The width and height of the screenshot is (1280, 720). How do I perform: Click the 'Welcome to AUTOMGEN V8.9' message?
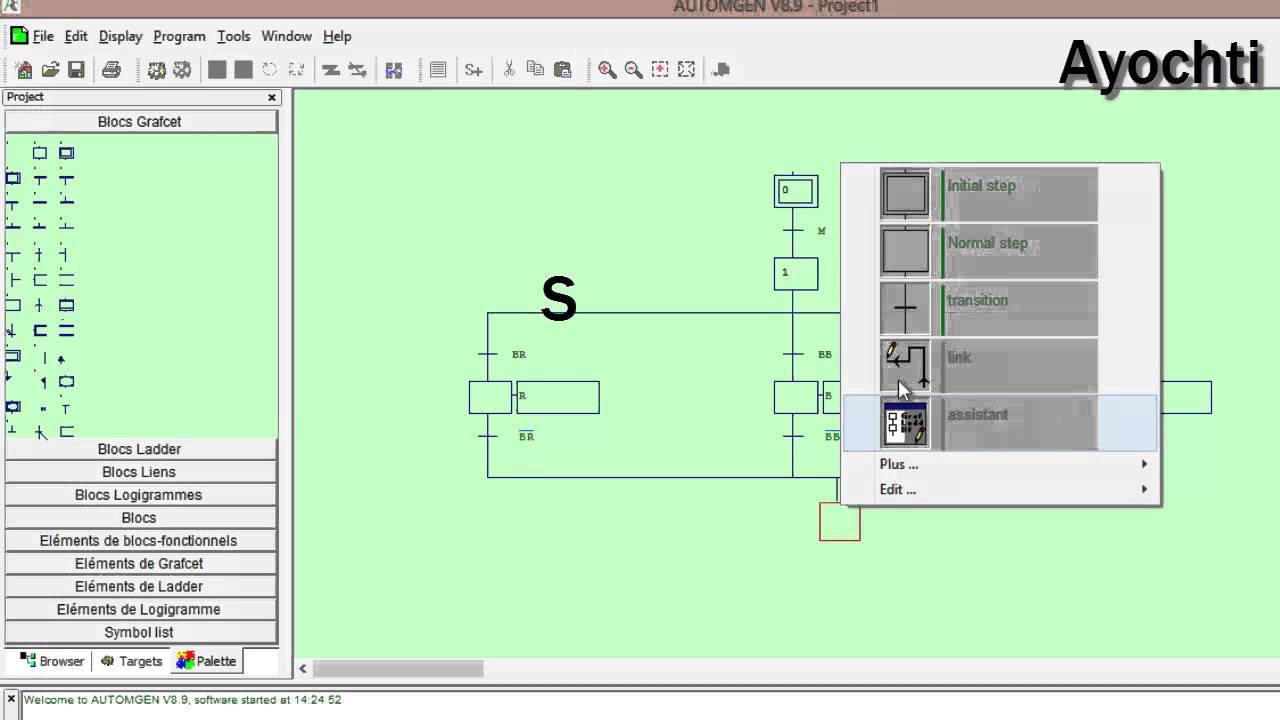tap(183, 700)
